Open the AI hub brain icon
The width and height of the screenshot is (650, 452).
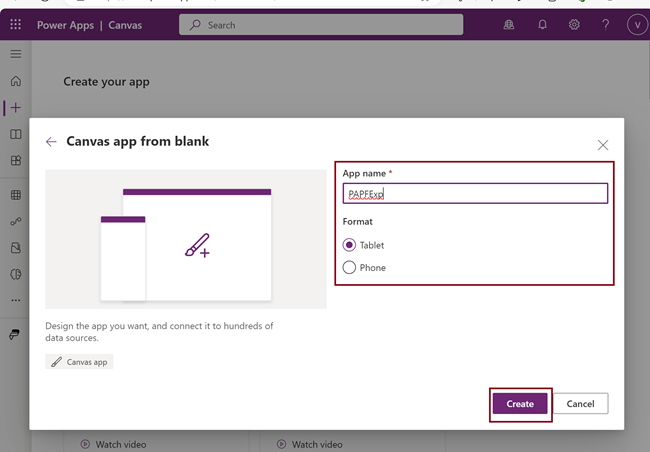[16, 274]
